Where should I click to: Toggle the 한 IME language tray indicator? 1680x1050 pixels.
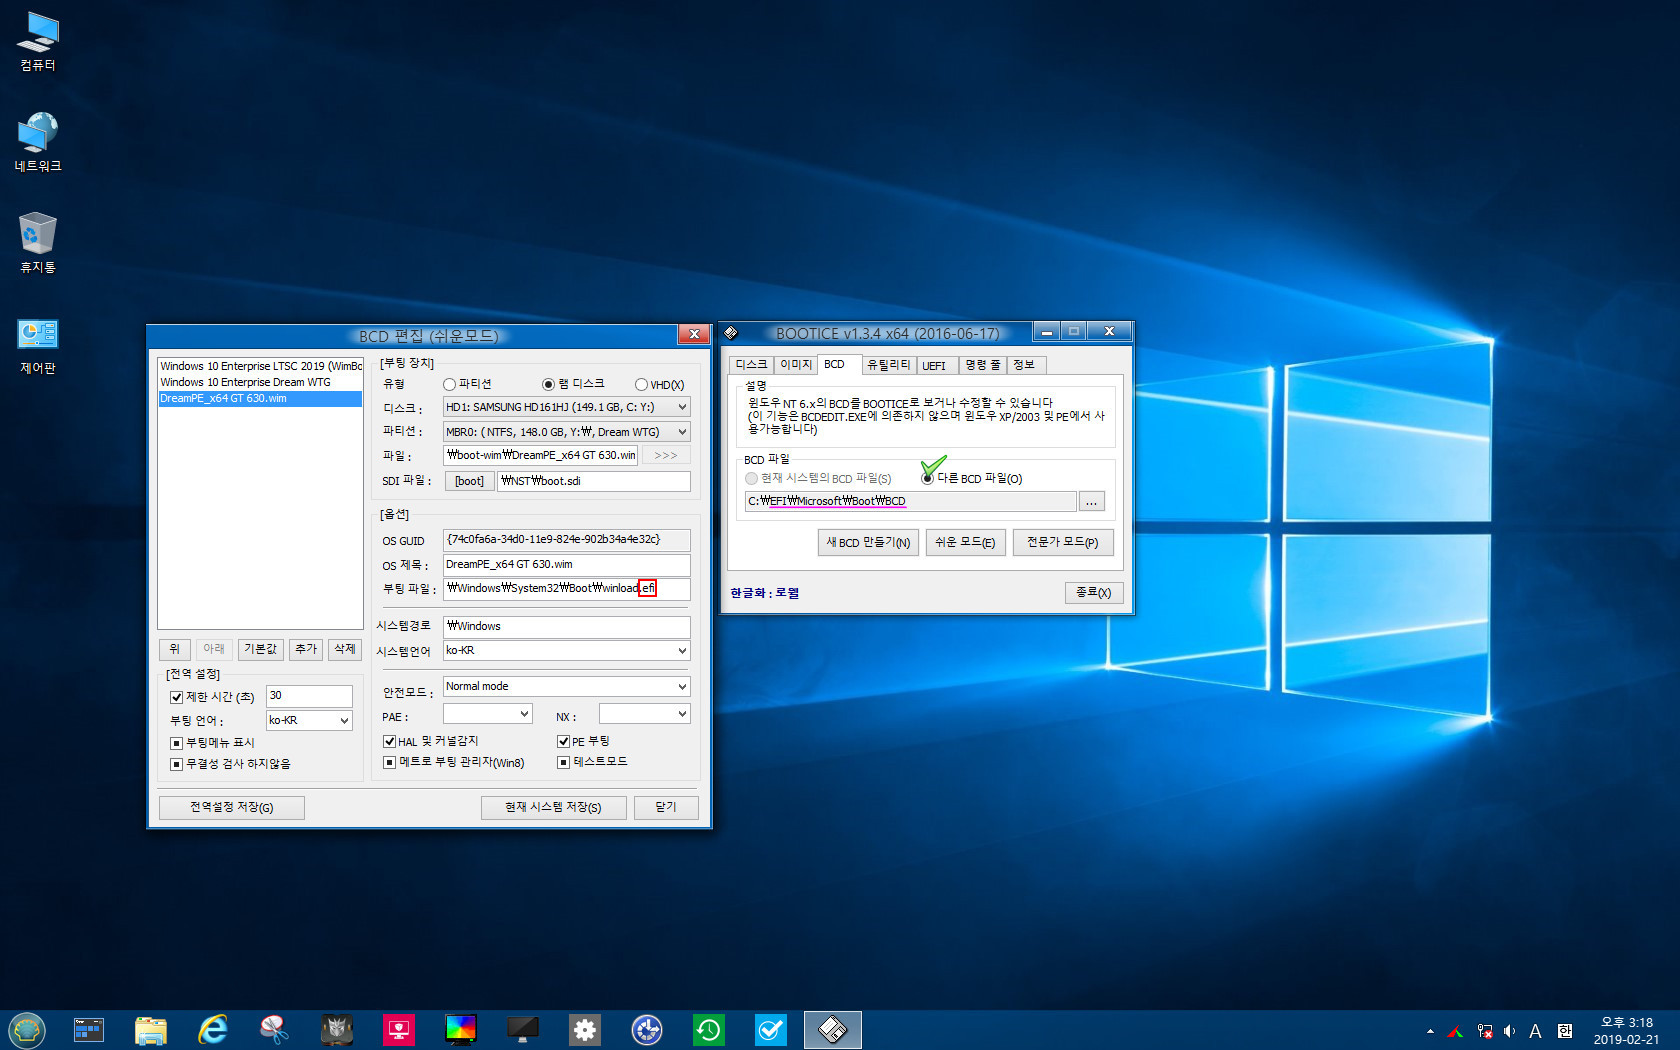[x=1565, y=1031]
